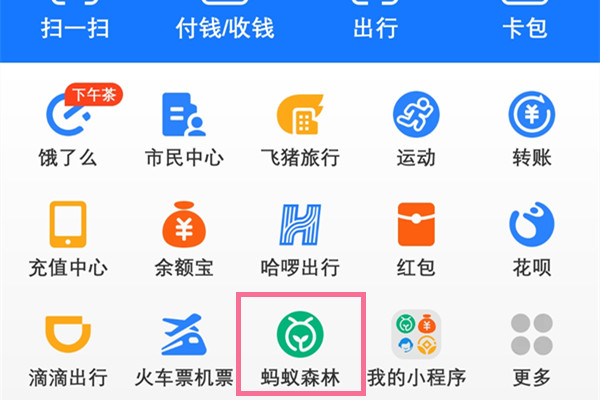Screen dimensions: 600x400
Task: Open 哈啰出行 bike service
Action: pyautogui.click(x=300, y=225)
